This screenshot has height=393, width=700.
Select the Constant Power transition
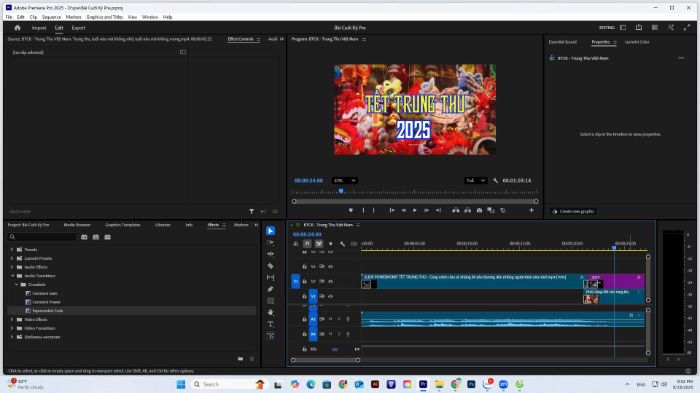pyautogui.click(x=46, y=302)
